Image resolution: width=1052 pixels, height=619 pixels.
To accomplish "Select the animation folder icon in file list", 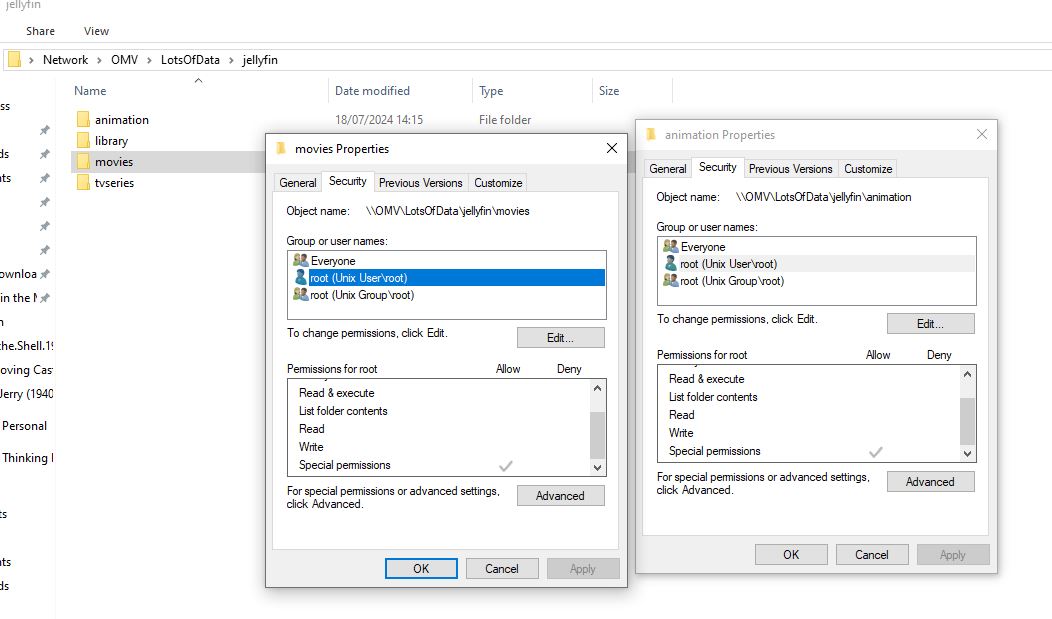I will [x=83, y=120].
